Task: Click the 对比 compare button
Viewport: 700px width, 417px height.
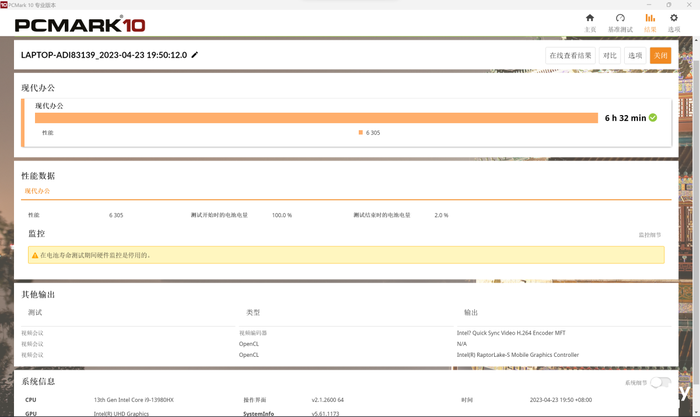Action: pos(609,55)
